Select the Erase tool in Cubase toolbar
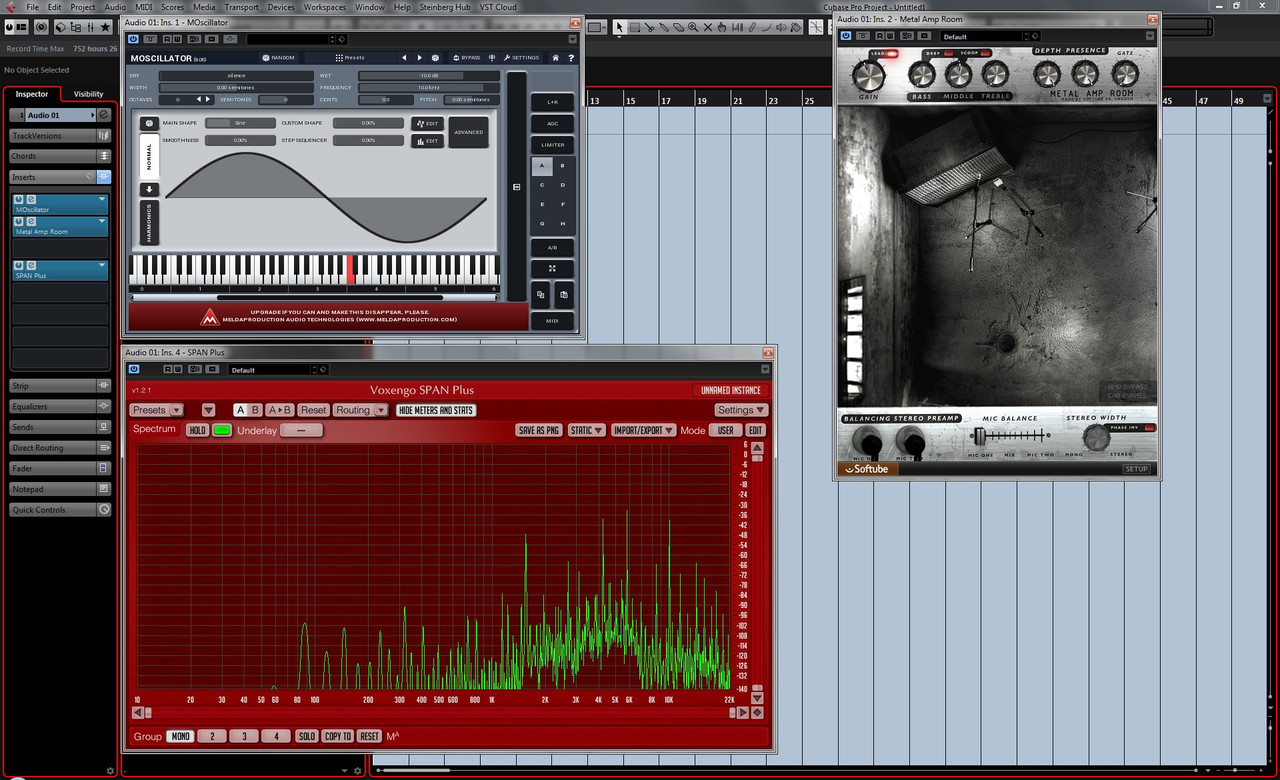 679,27
